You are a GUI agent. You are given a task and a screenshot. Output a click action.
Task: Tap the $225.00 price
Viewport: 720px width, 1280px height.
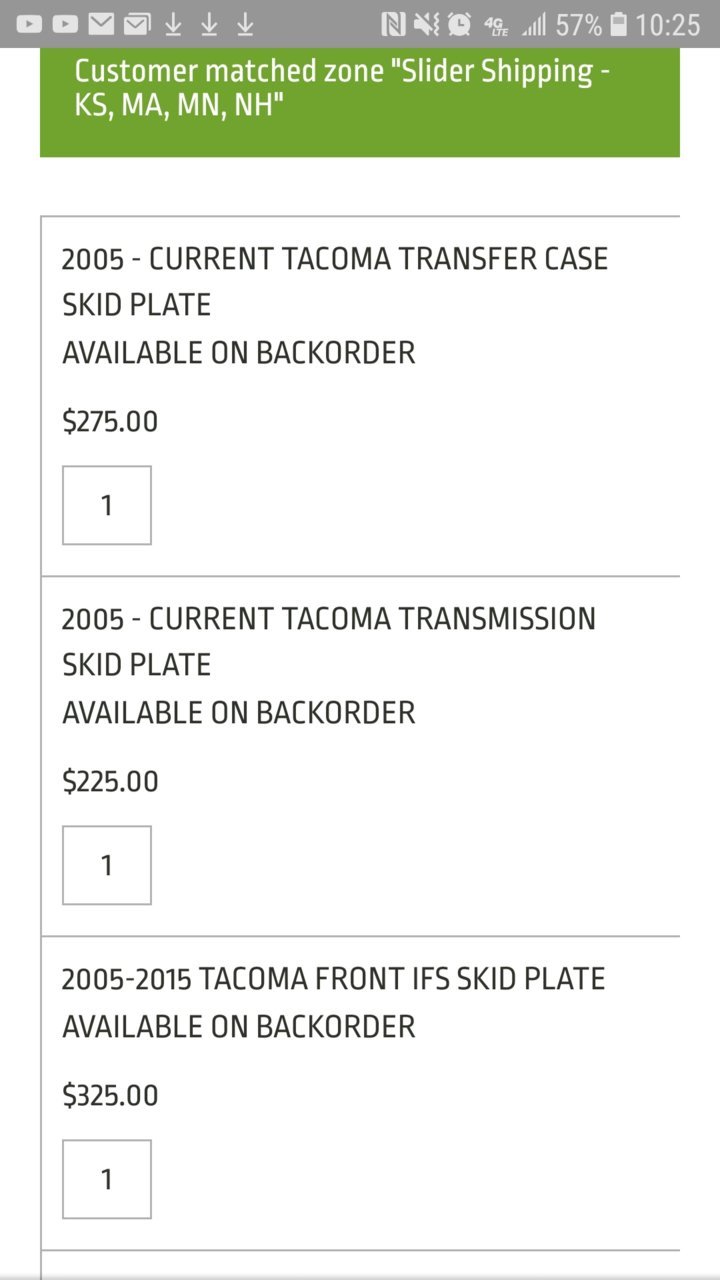pos(110,781)
